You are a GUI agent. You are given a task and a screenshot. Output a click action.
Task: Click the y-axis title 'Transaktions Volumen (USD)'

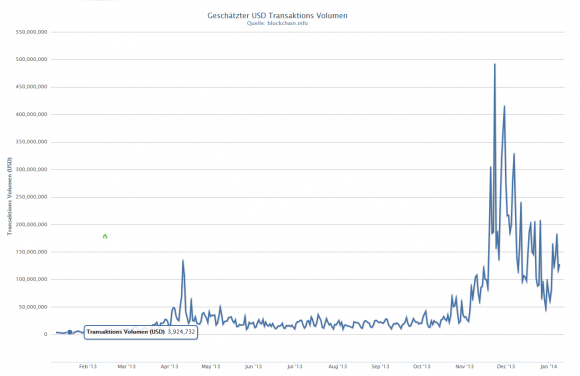pyautogui.click(x=10, y=196)
